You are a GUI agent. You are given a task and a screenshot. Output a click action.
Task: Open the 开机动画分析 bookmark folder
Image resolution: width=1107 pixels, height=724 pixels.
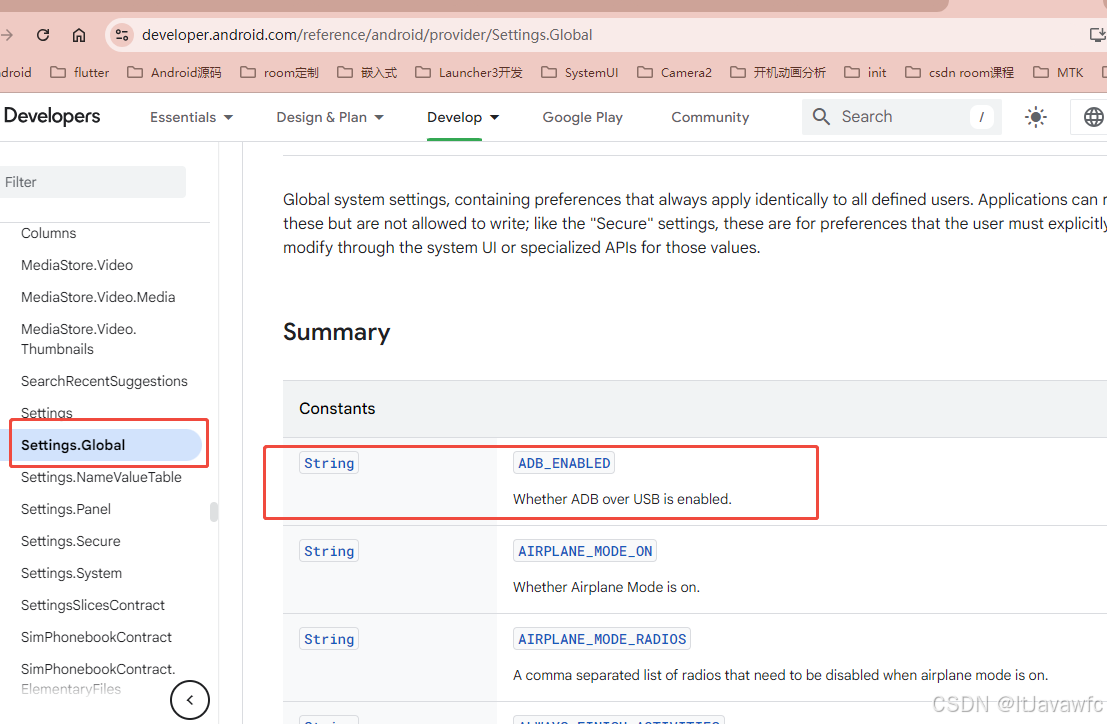point(777,73)
